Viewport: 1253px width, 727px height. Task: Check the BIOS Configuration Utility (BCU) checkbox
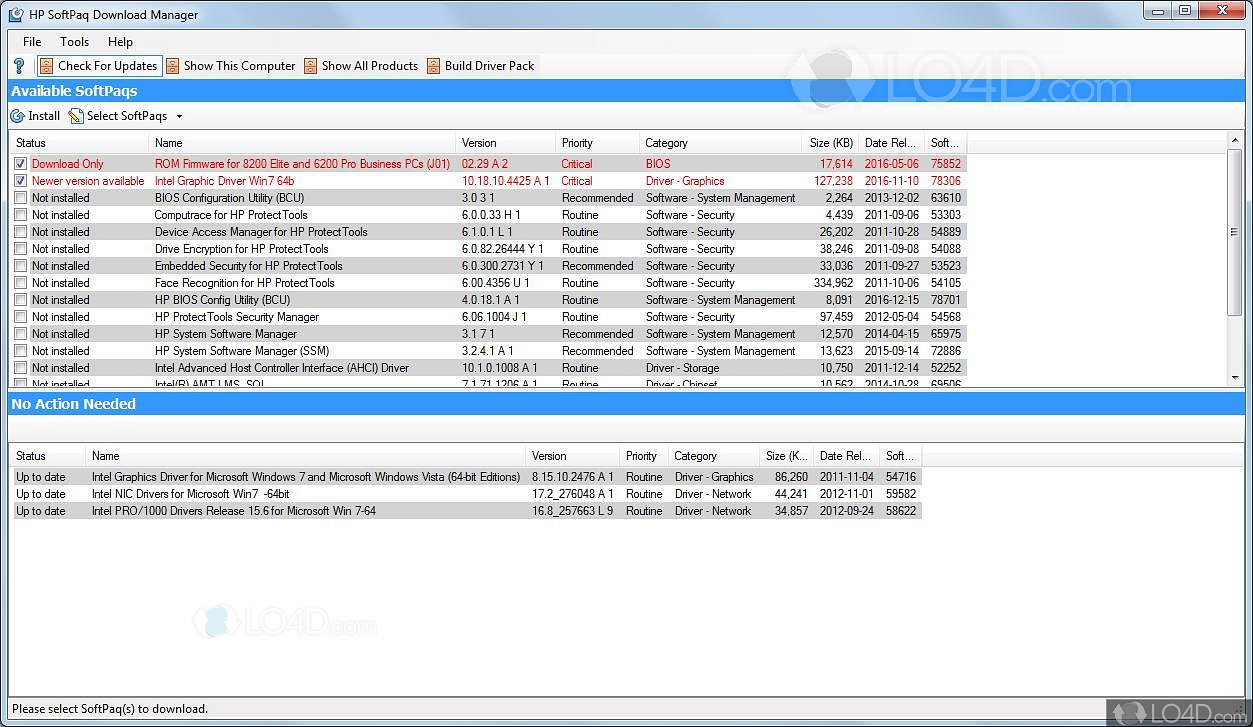point(20,198)
